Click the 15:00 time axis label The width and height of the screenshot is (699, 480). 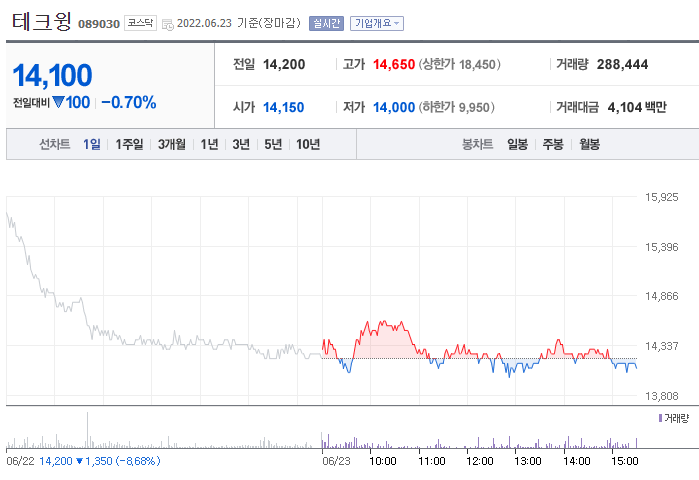[x=625, y=461]
